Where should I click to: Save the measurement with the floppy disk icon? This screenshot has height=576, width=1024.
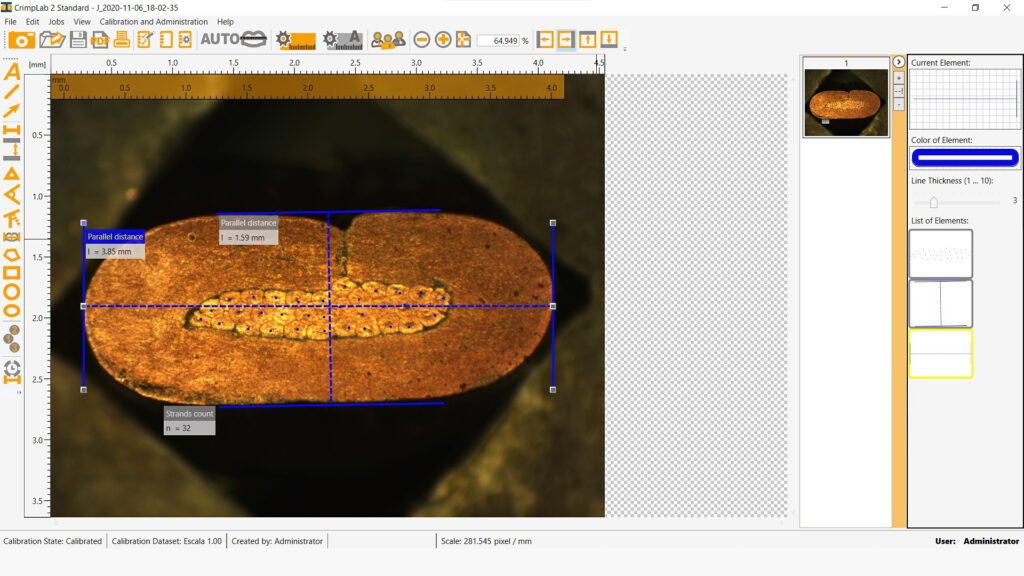(x=78, y=40)
